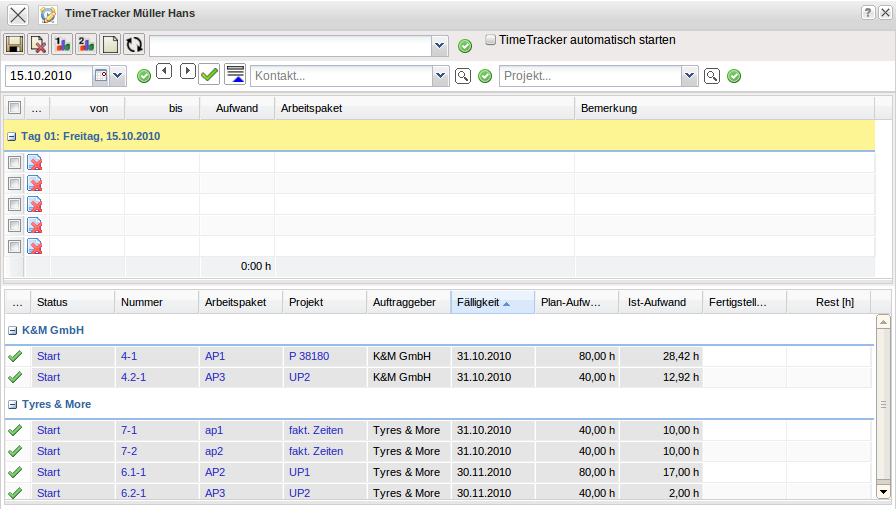Click into the date field 15.10.2010

point(48,76)
